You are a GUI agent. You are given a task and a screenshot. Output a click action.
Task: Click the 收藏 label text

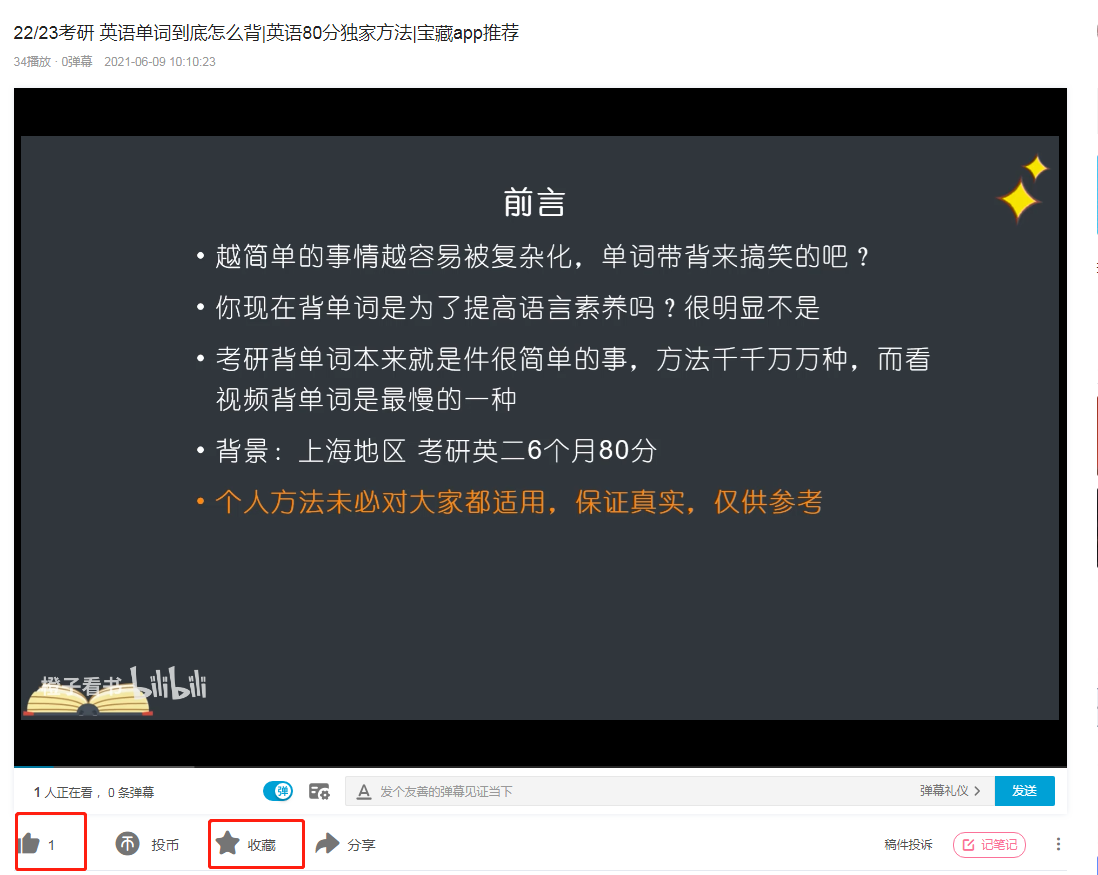[261, 845]
